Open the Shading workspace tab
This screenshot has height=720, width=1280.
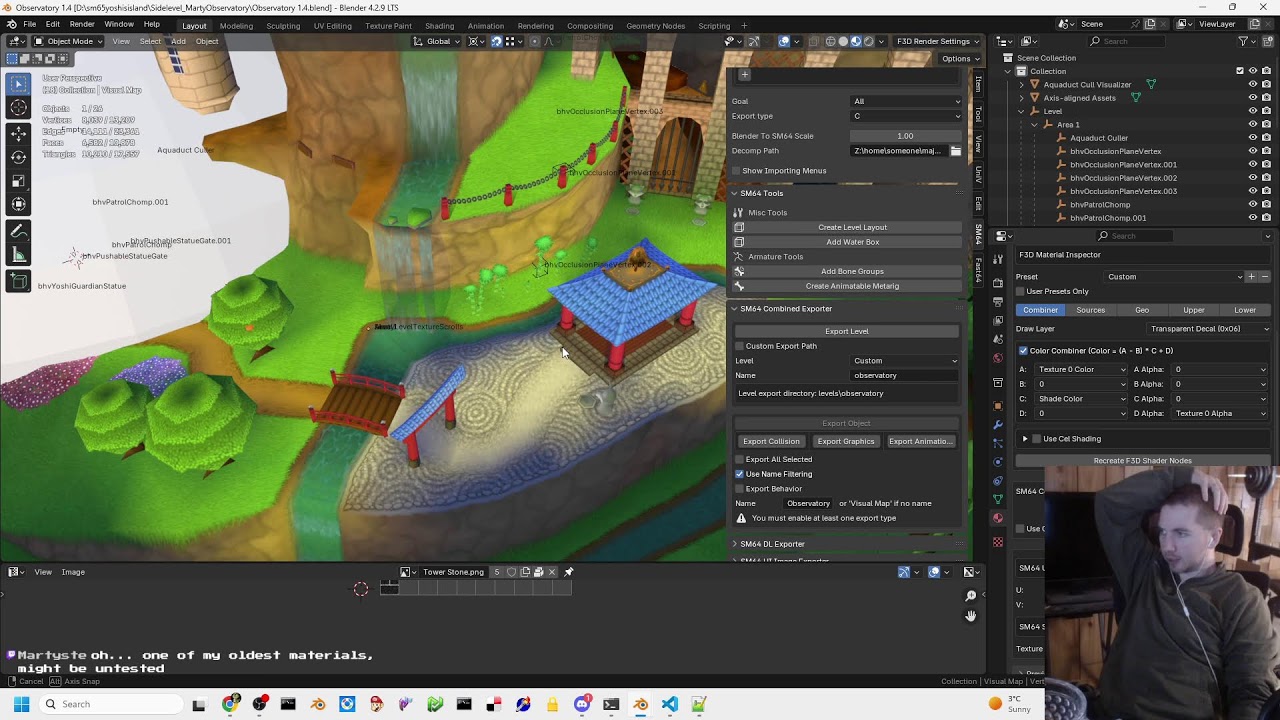point(439,26)
